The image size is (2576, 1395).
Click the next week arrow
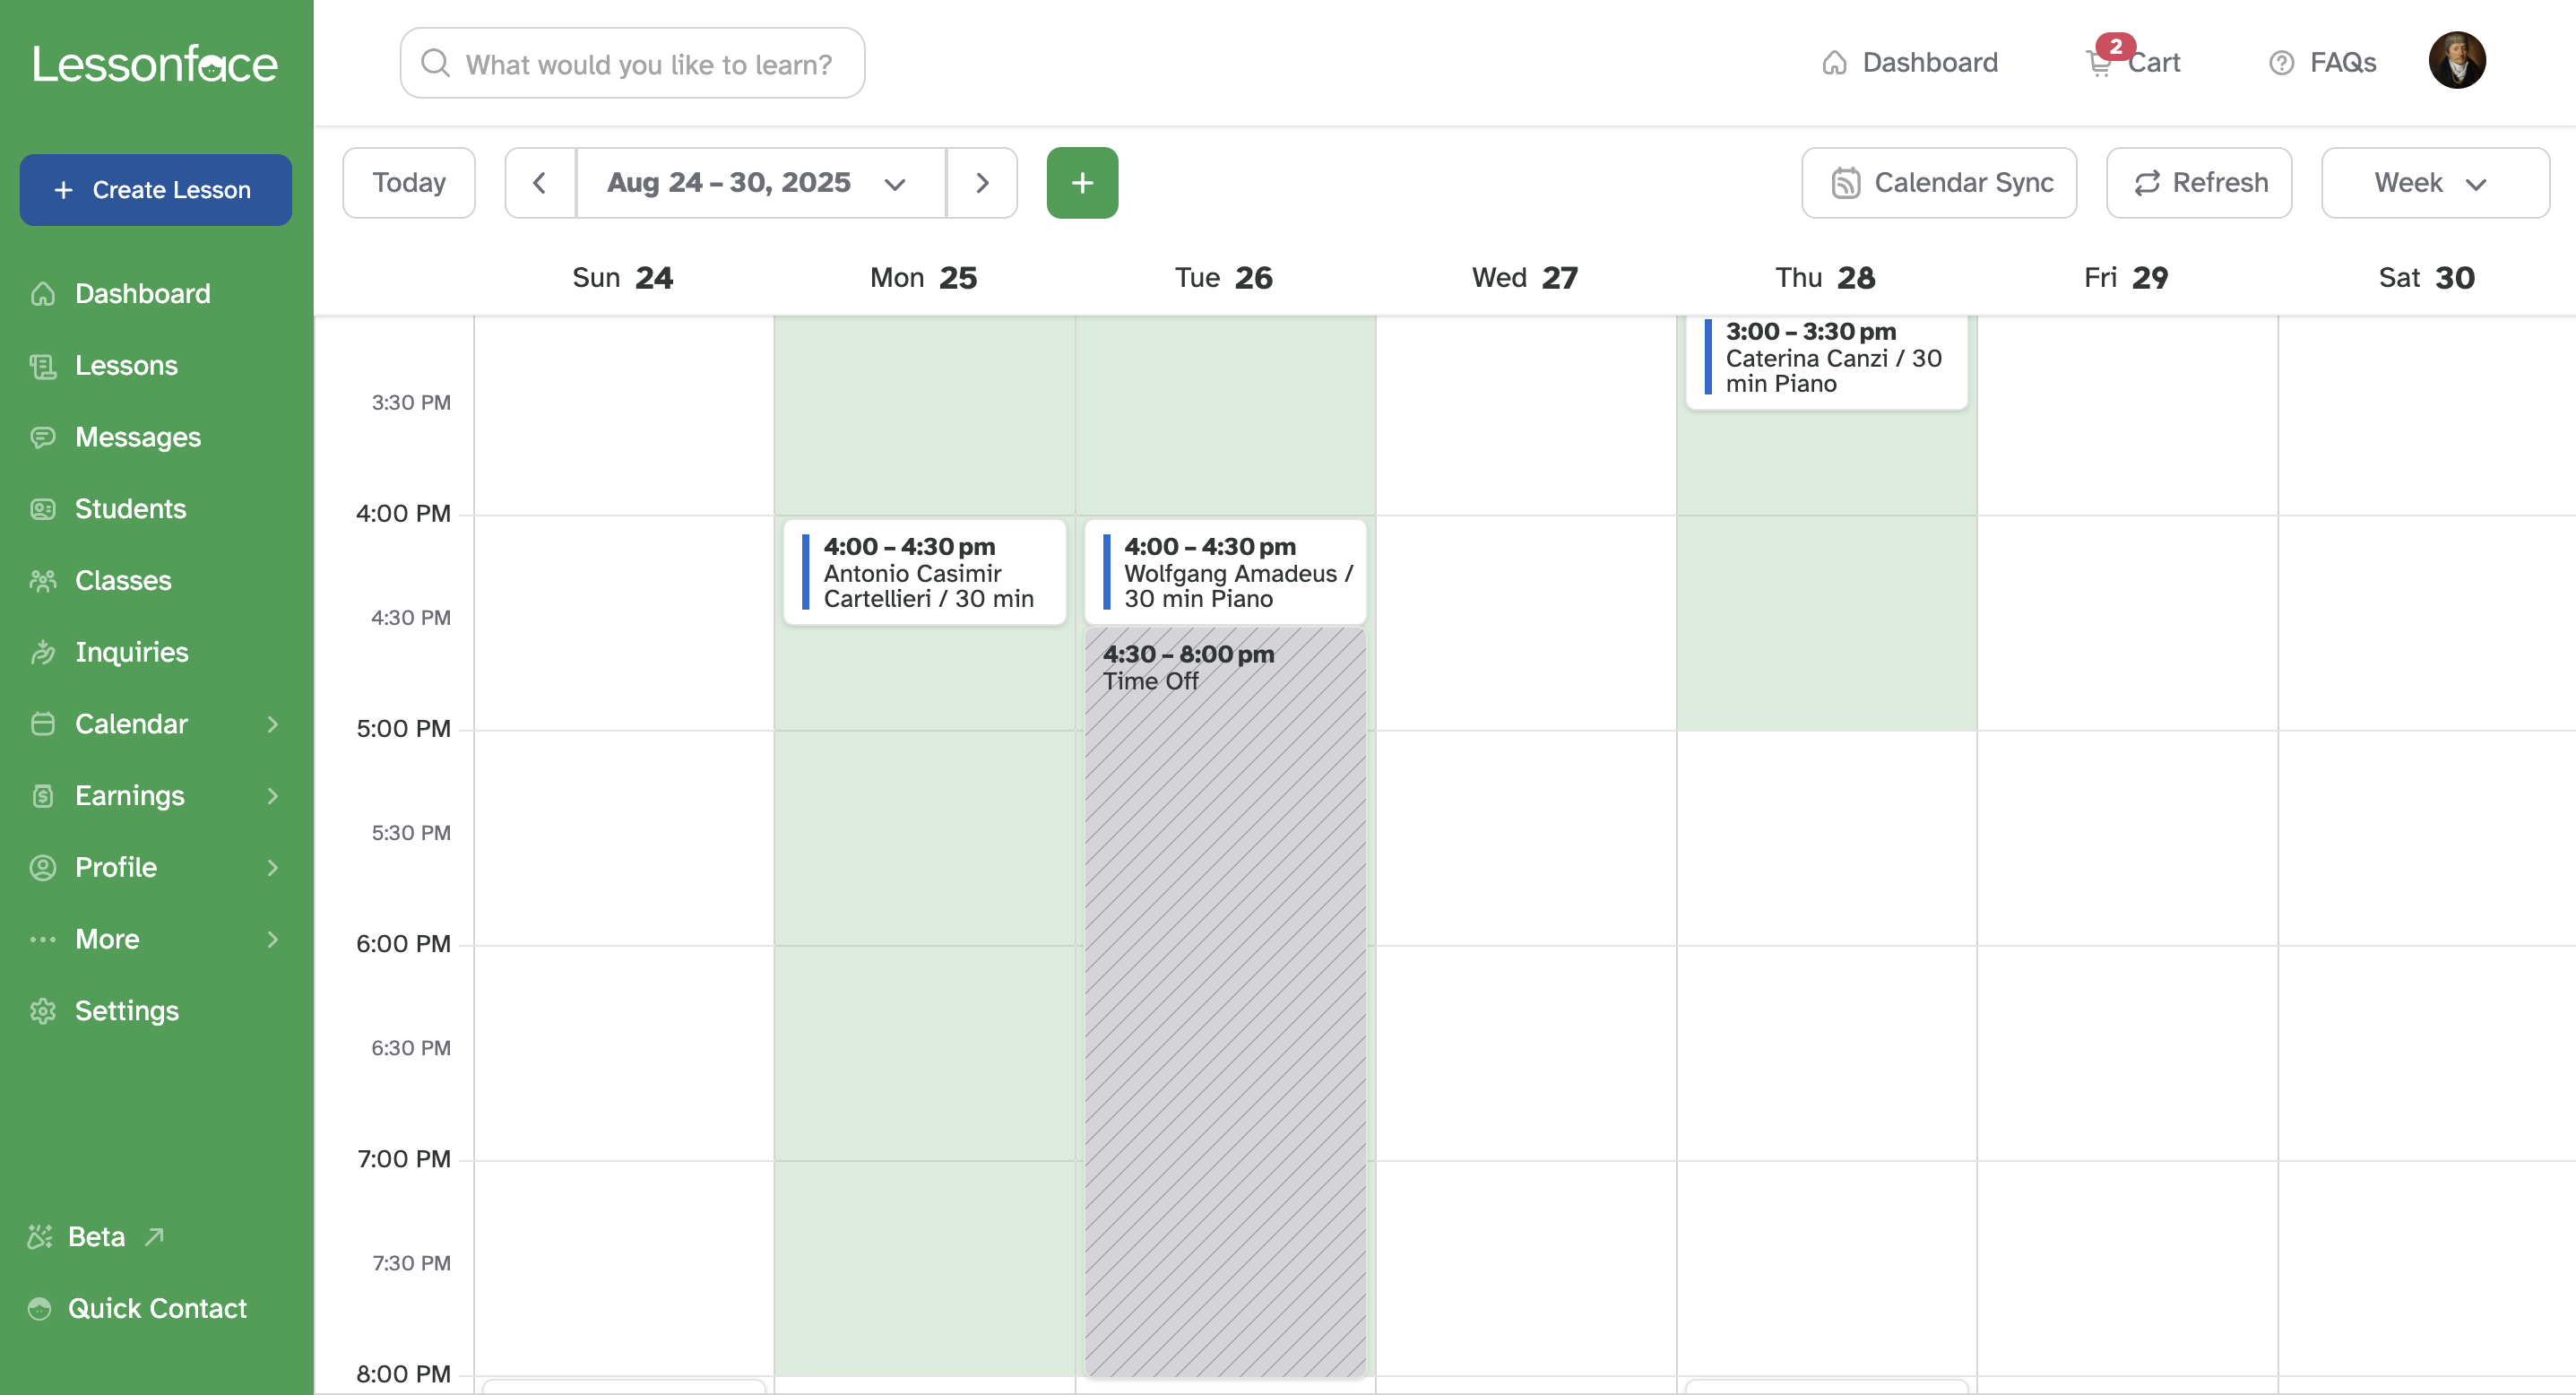click(982, 182)
